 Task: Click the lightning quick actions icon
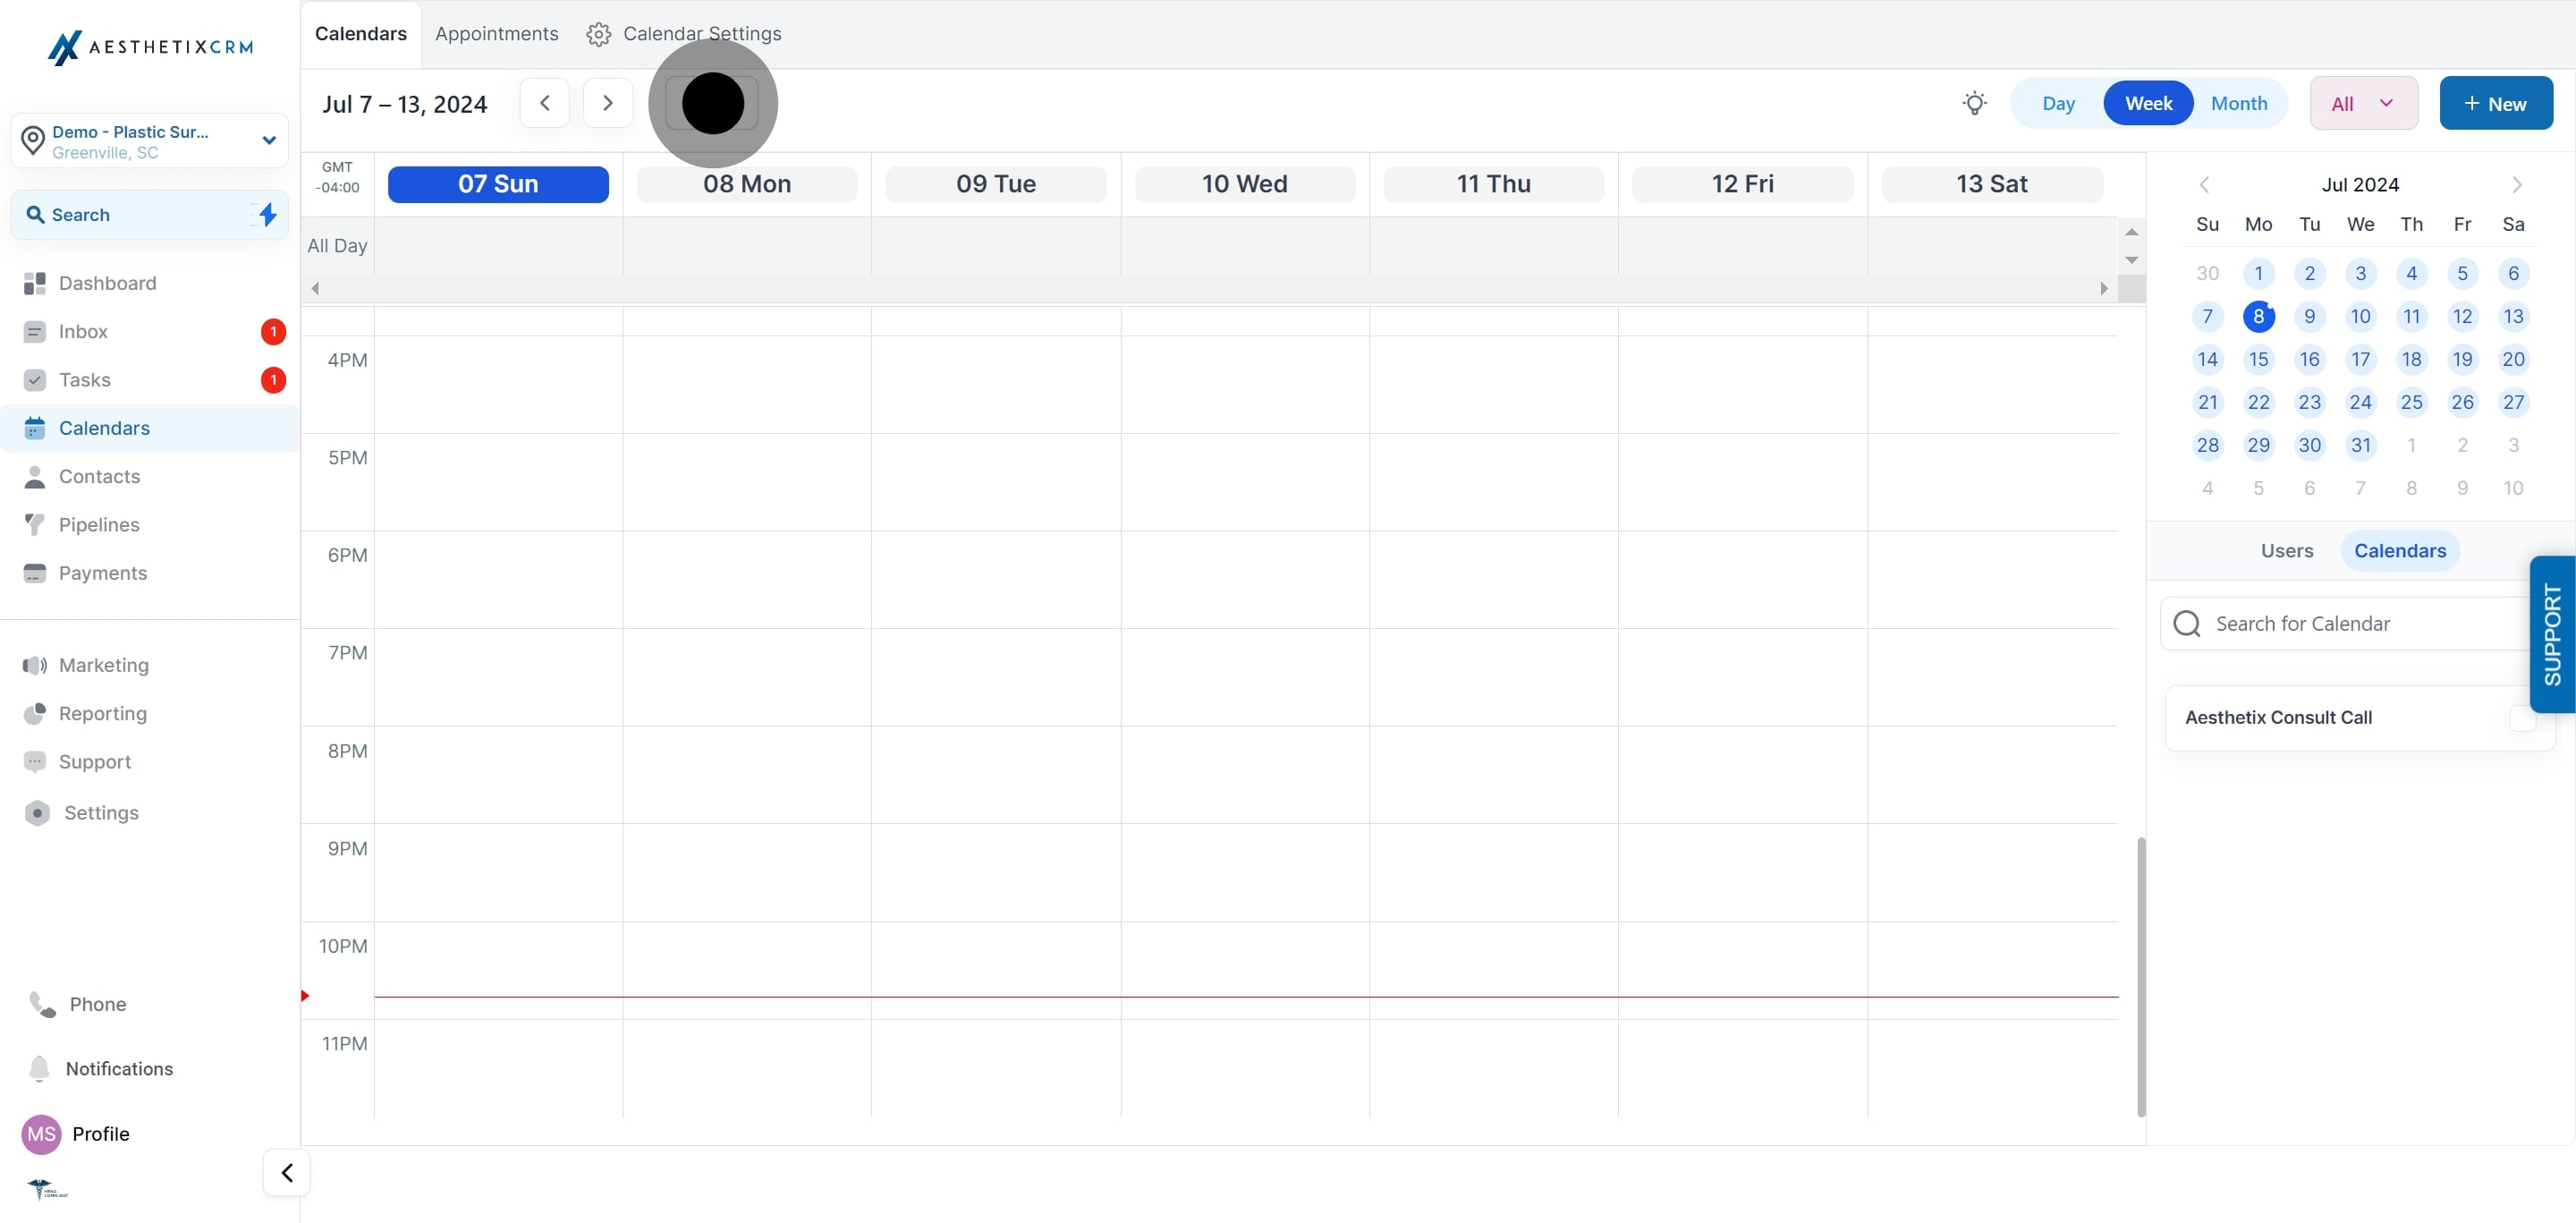coord(267,215)
